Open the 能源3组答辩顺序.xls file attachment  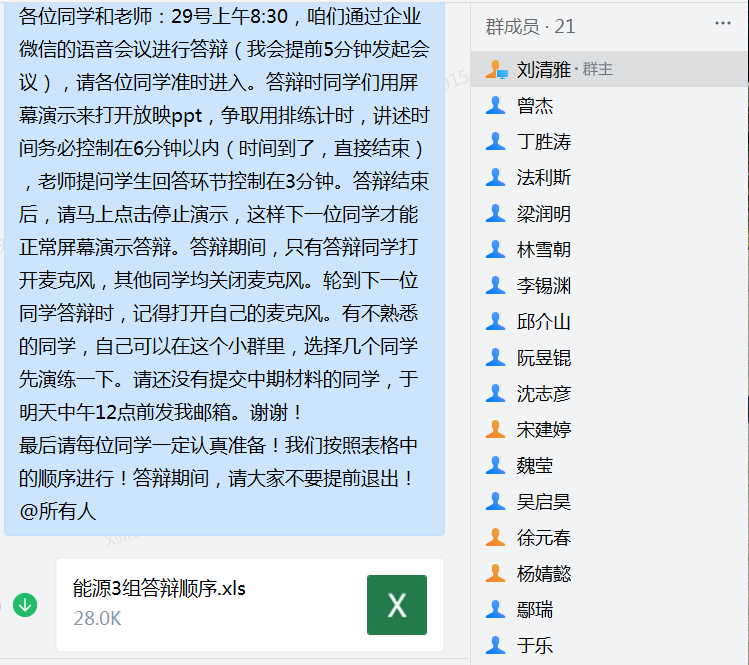pyautogui.click(x=160, y=589)
